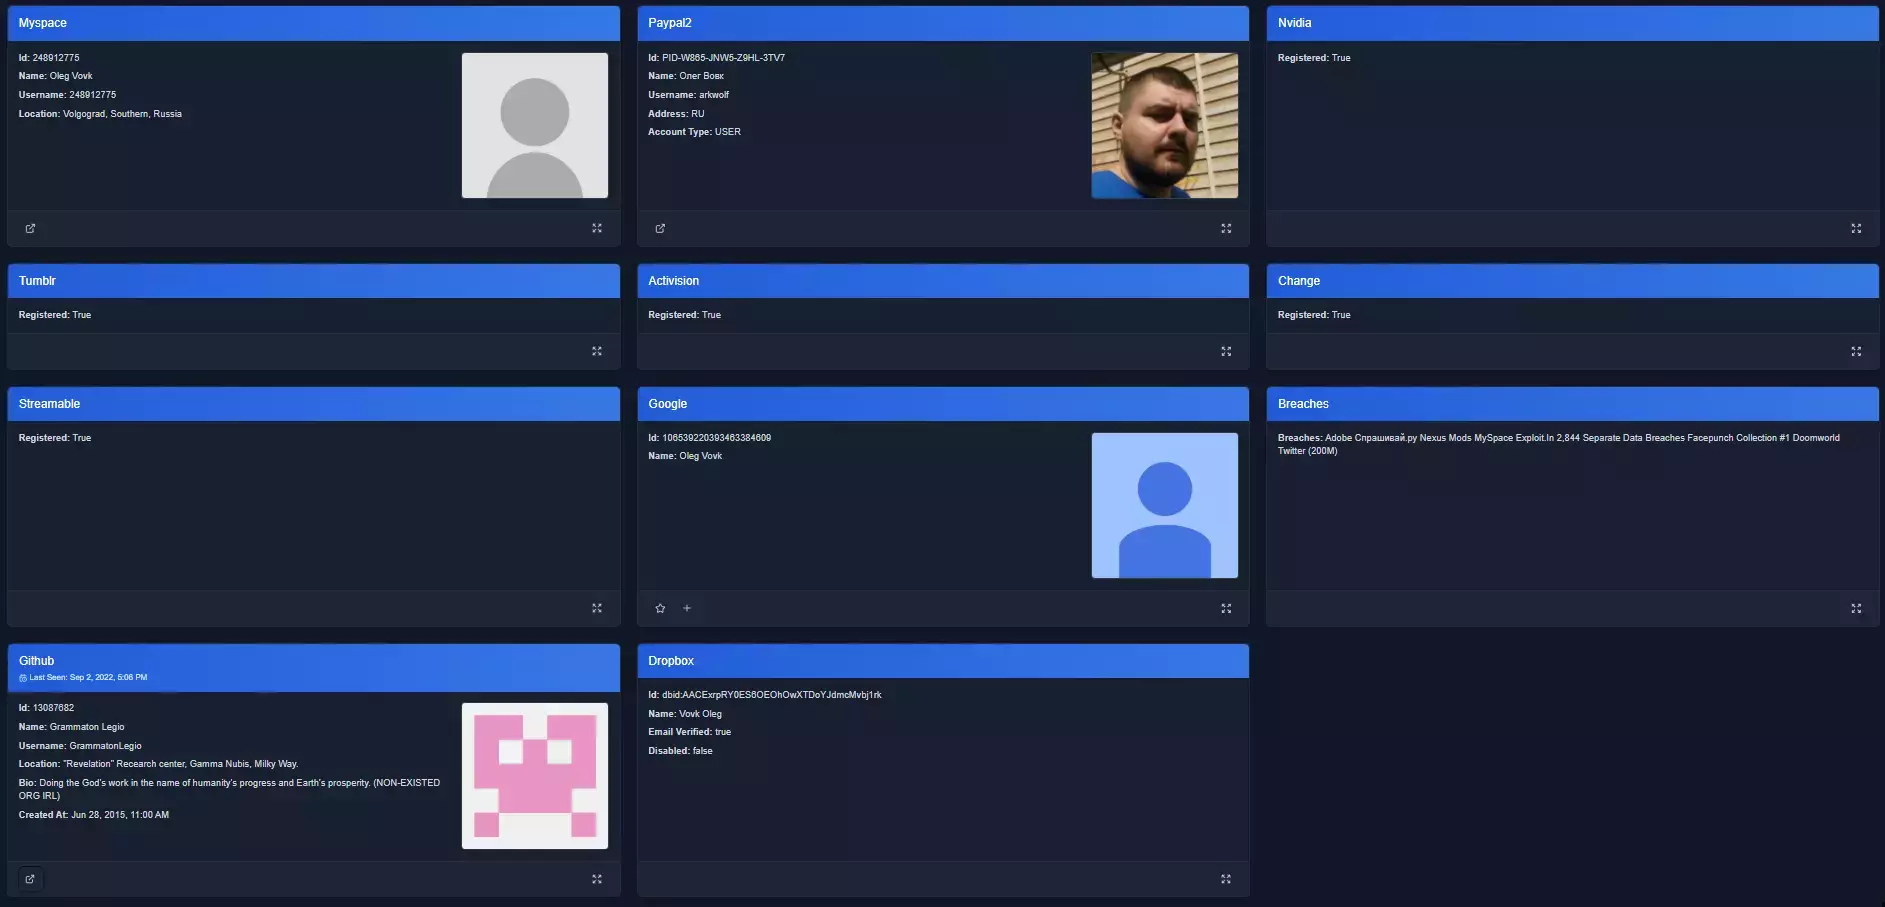Open external link on Github card
The height and width of the screenshot is (907, 1885).
pos(30,879)
